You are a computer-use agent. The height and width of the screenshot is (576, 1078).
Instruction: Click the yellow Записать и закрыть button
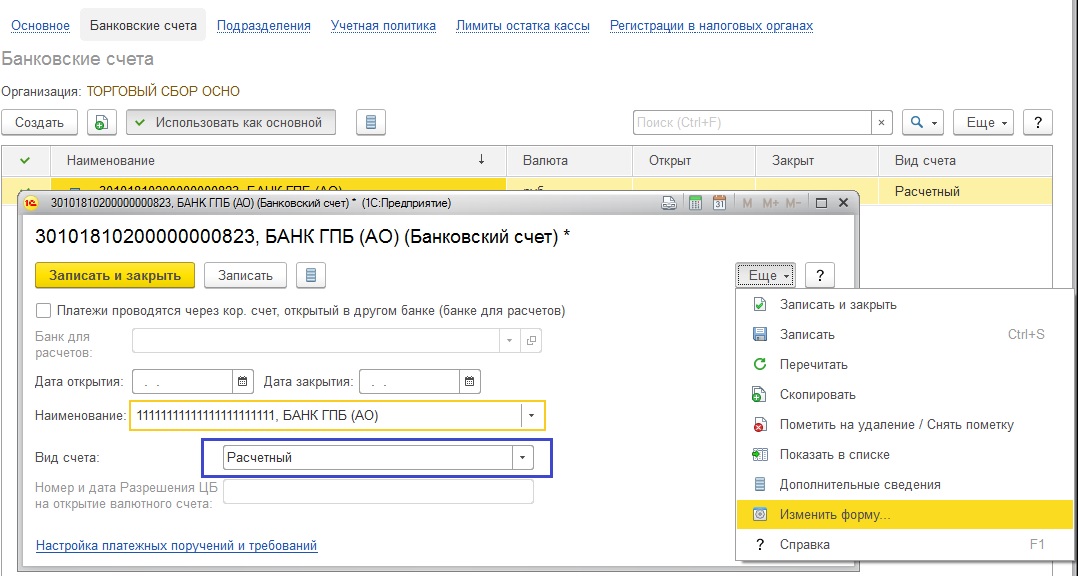coord(115,275)
